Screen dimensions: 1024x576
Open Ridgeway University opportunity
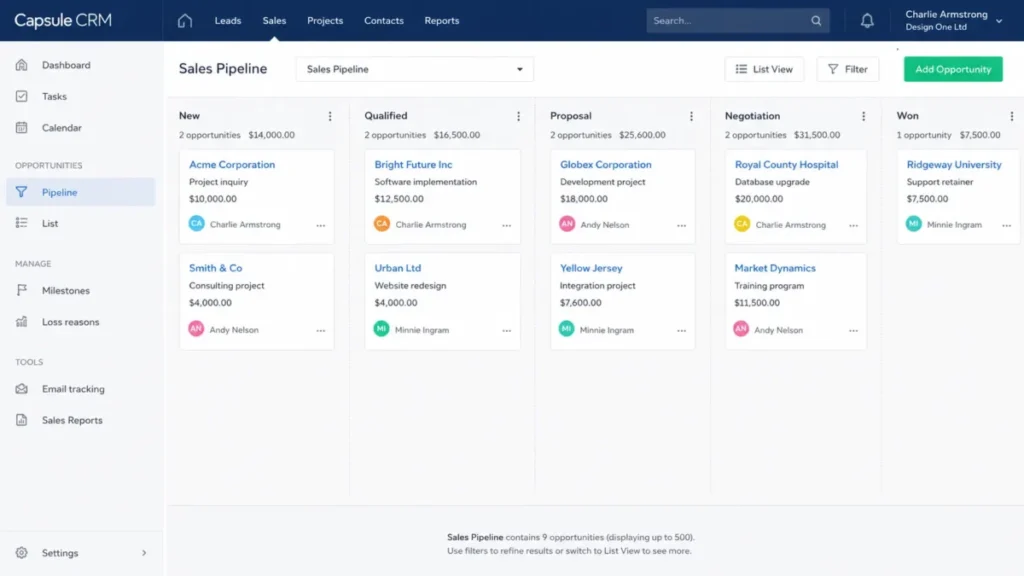pyautogui.click(x=954, y=165)
